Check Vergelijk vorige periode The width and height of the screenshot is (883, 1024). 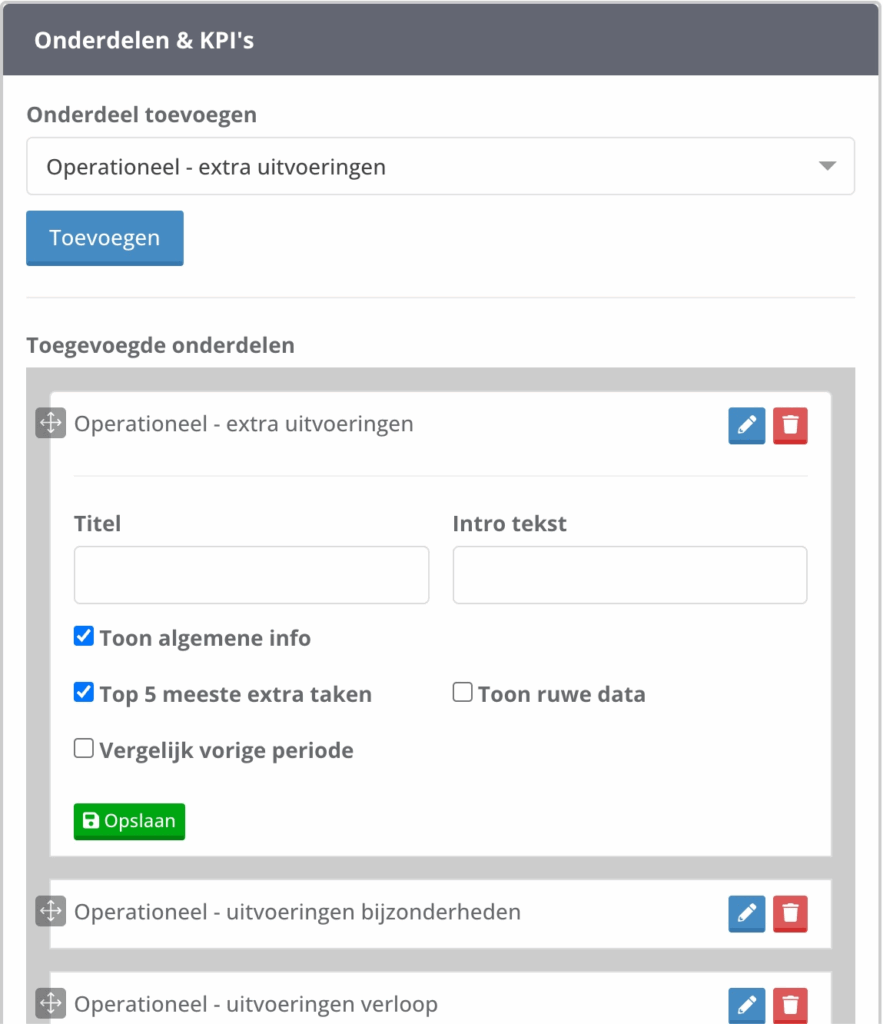pos(84,748)
